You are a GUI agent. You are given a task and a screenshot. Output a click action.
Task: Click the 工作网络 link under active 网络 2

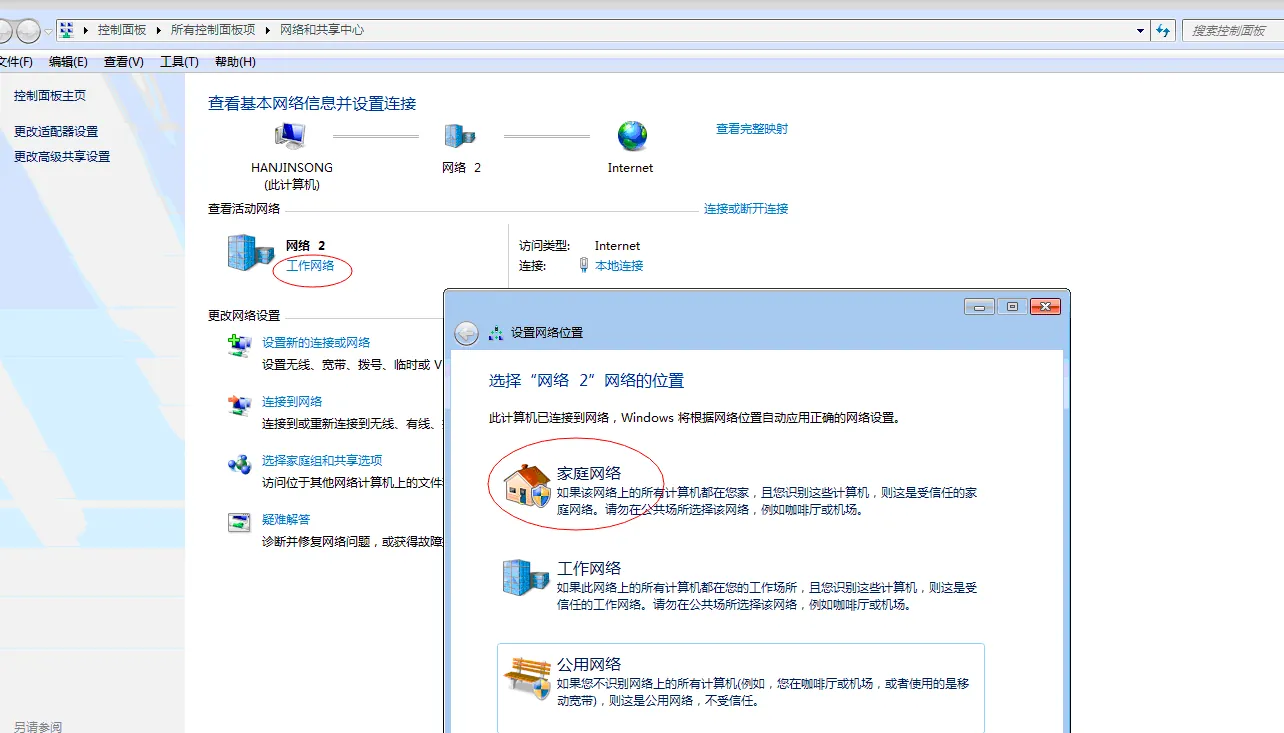[310, 266]
